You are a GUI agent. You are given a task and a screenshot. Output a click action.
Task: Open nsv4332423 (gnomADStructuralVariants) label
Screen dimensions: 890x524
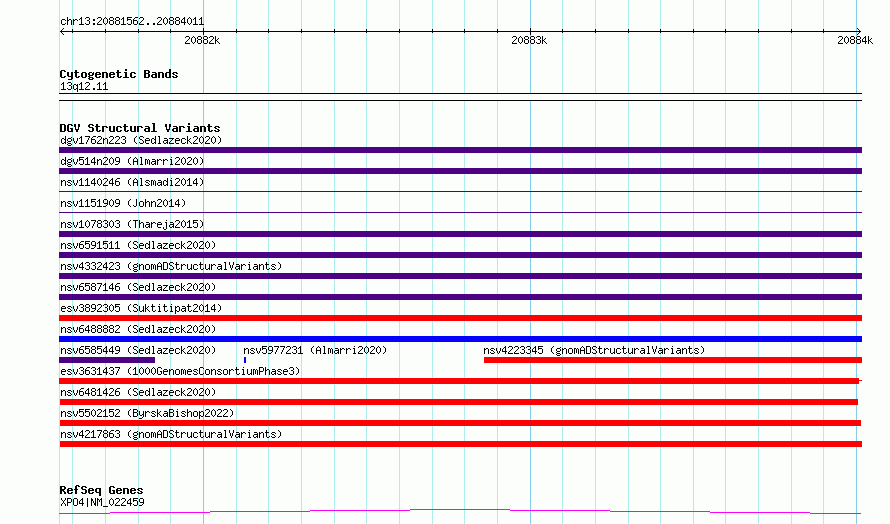171,266
